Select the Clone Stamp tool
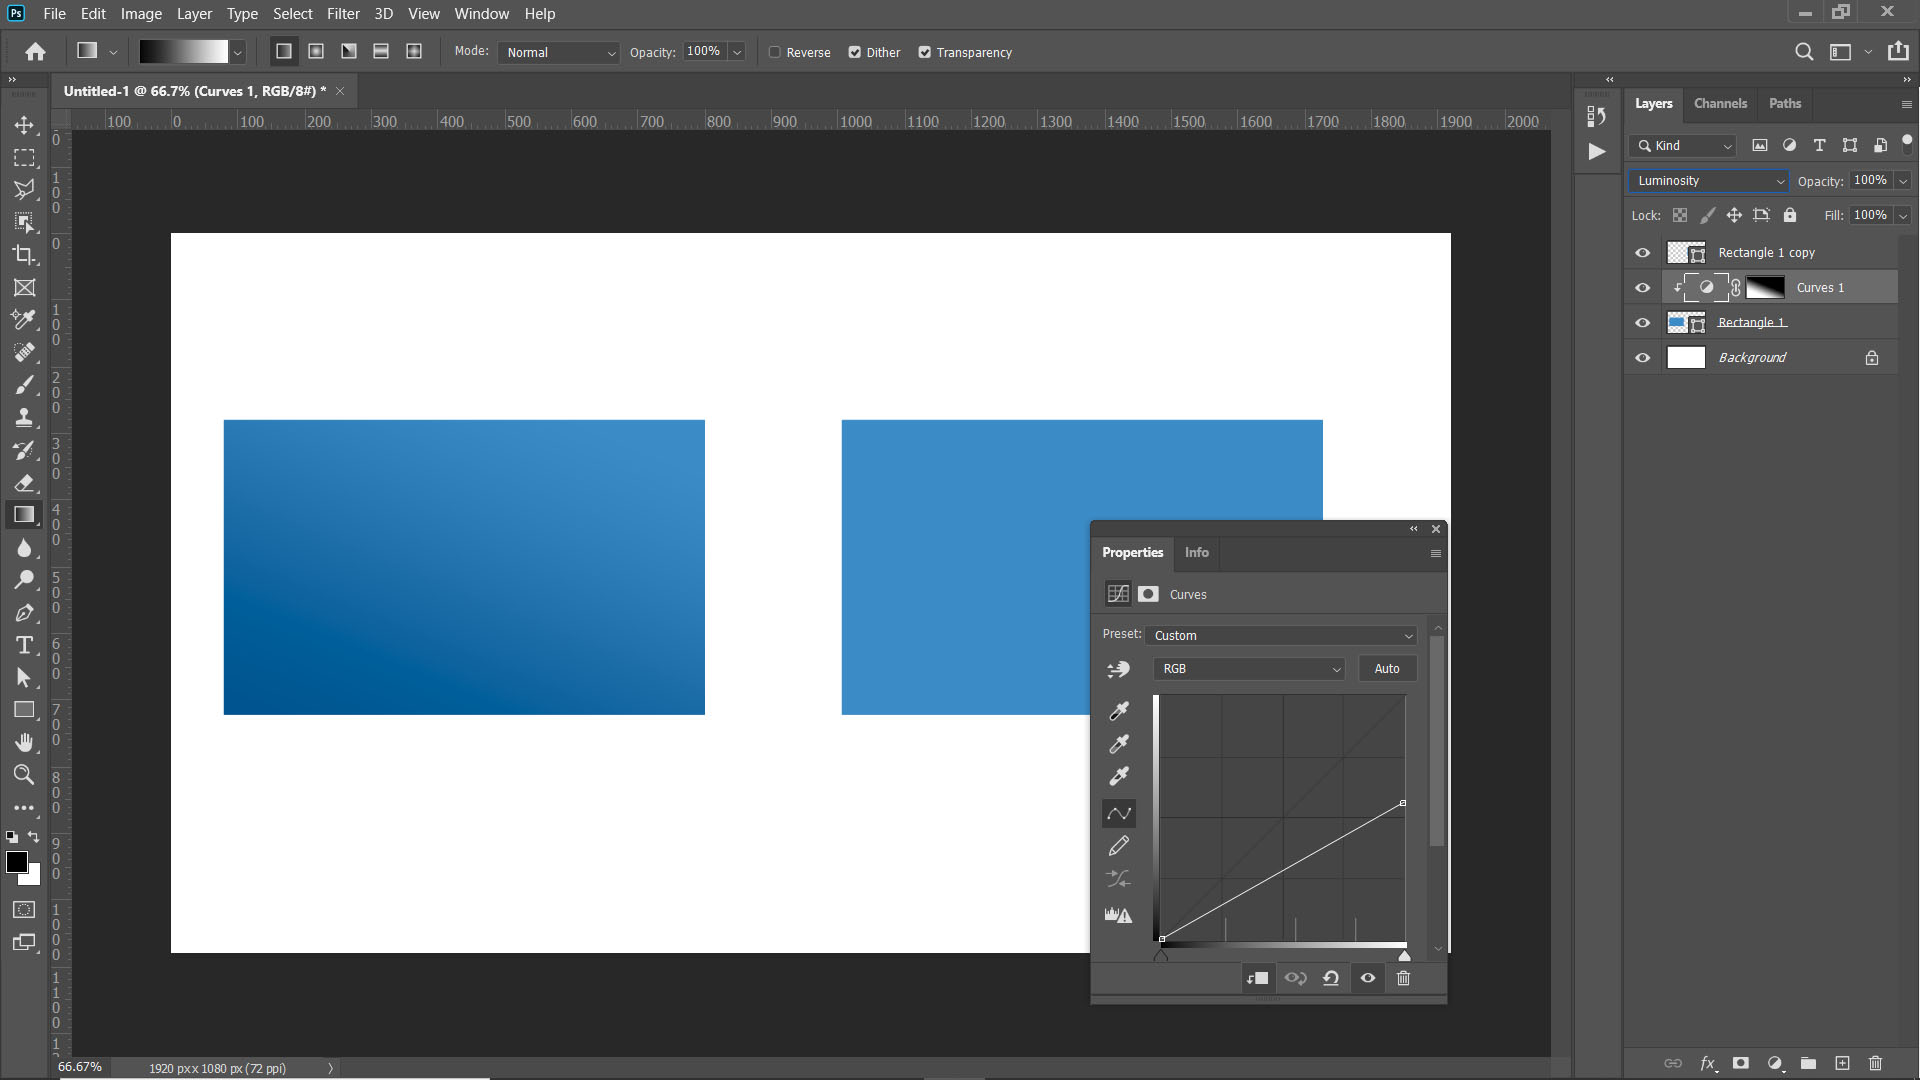 [x=25, y=417]
